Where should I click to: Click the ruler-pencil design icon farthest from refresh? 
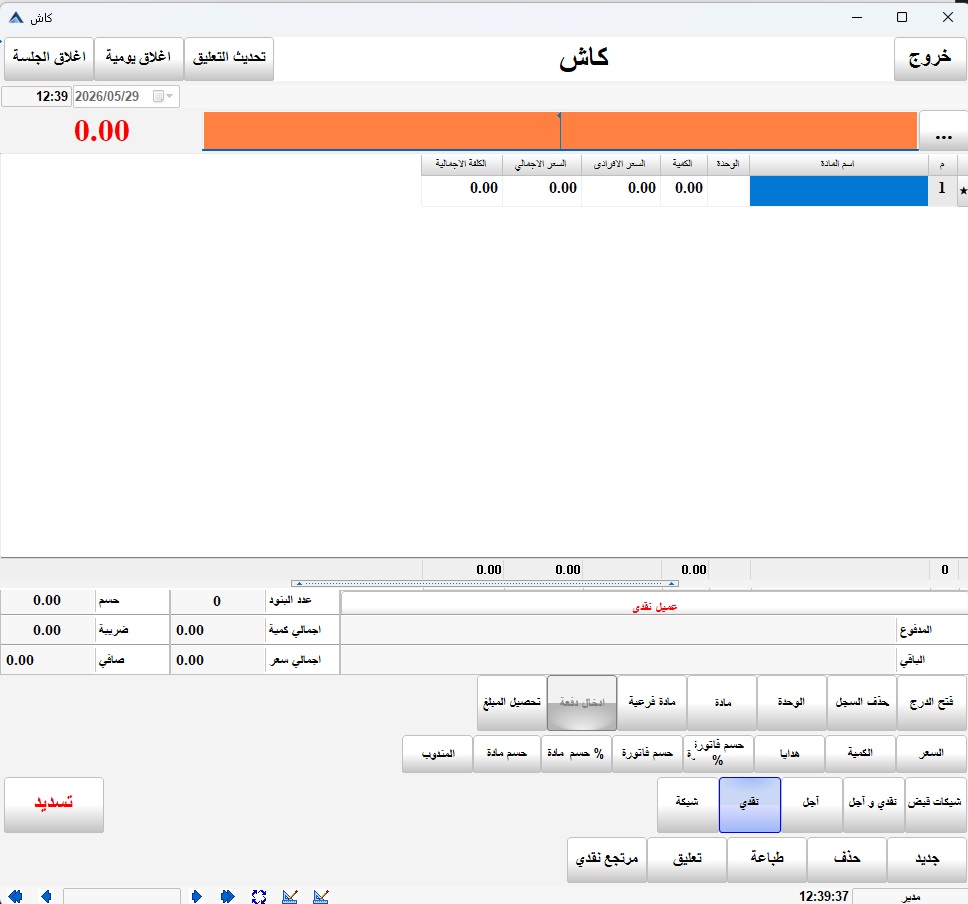click(320, 896)
